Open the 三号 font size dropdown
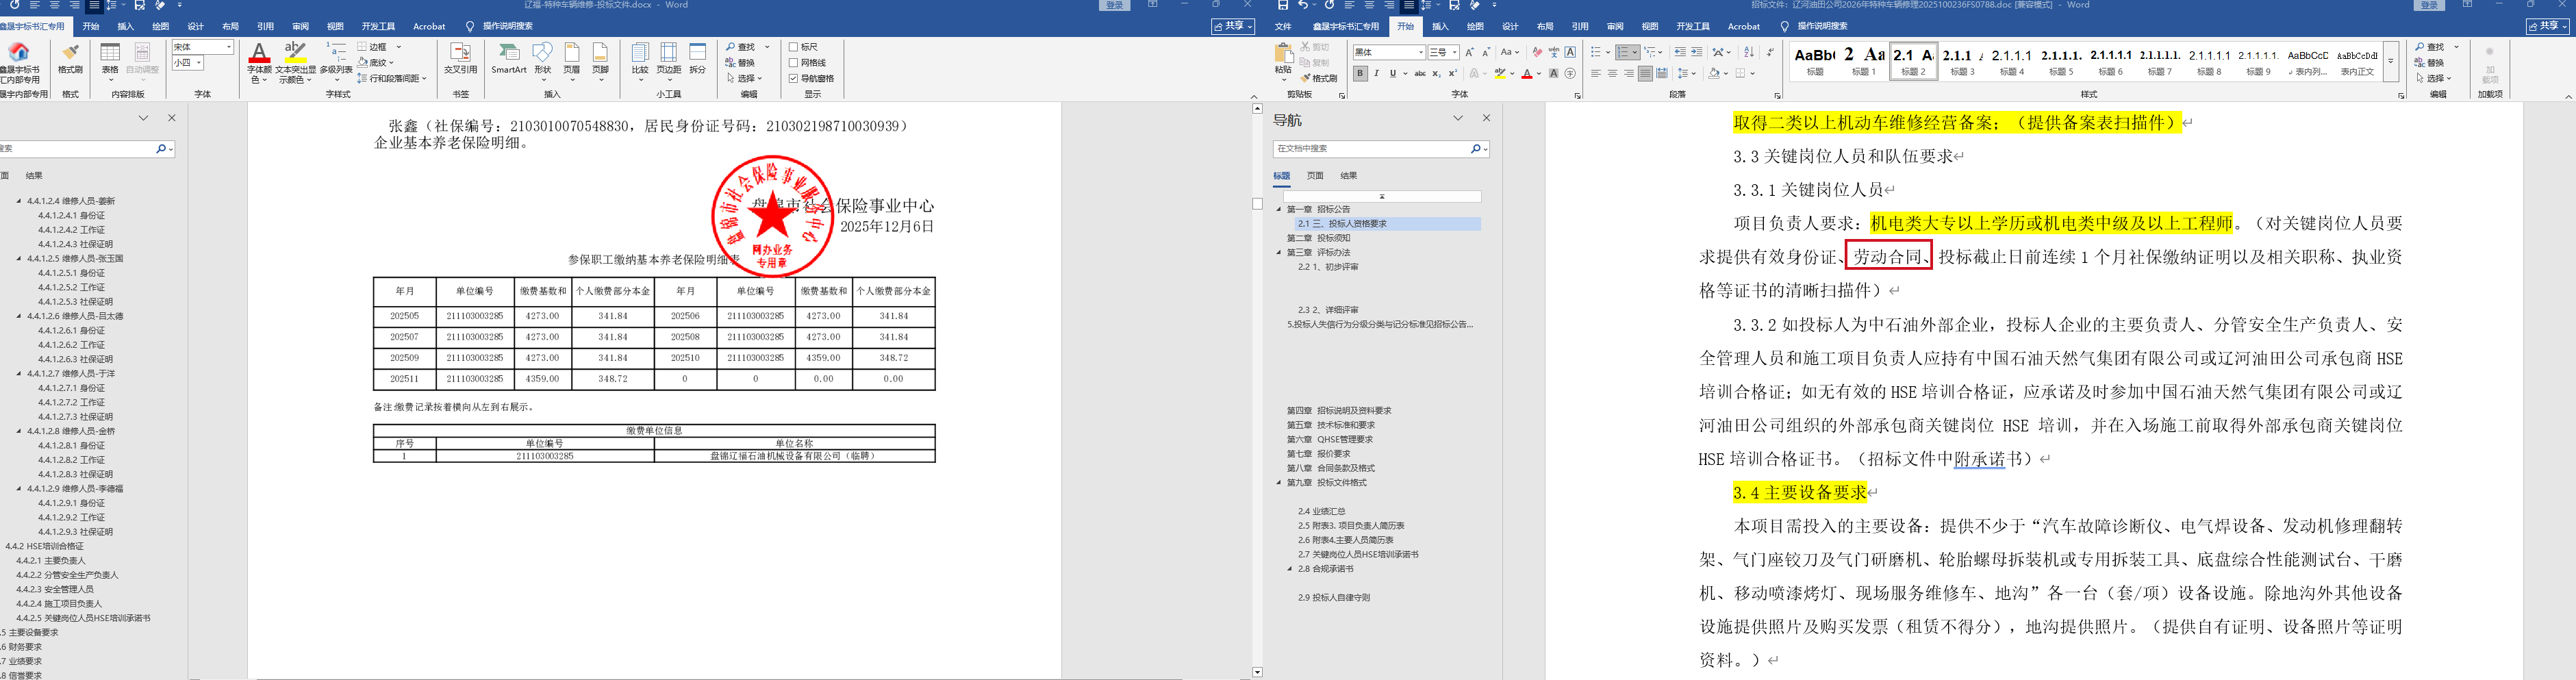The width and height of the screenshot is (2576, 680). (x=1455, y=52)
